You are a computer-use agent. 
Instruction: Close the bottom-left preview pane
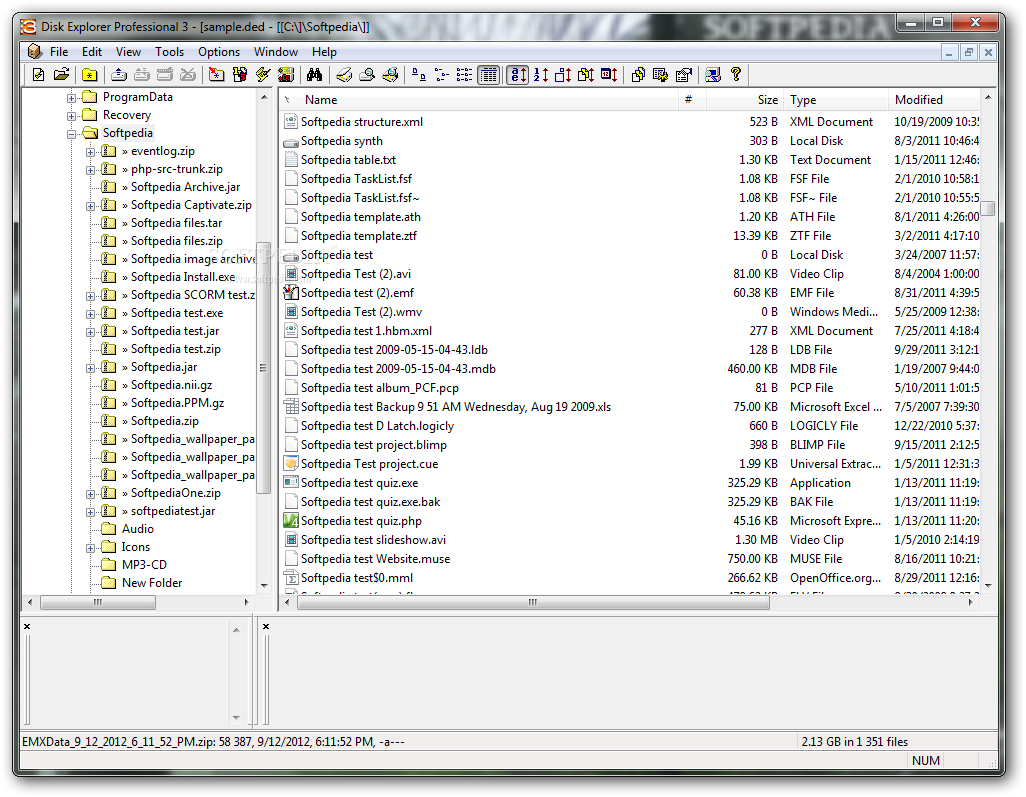27,626
